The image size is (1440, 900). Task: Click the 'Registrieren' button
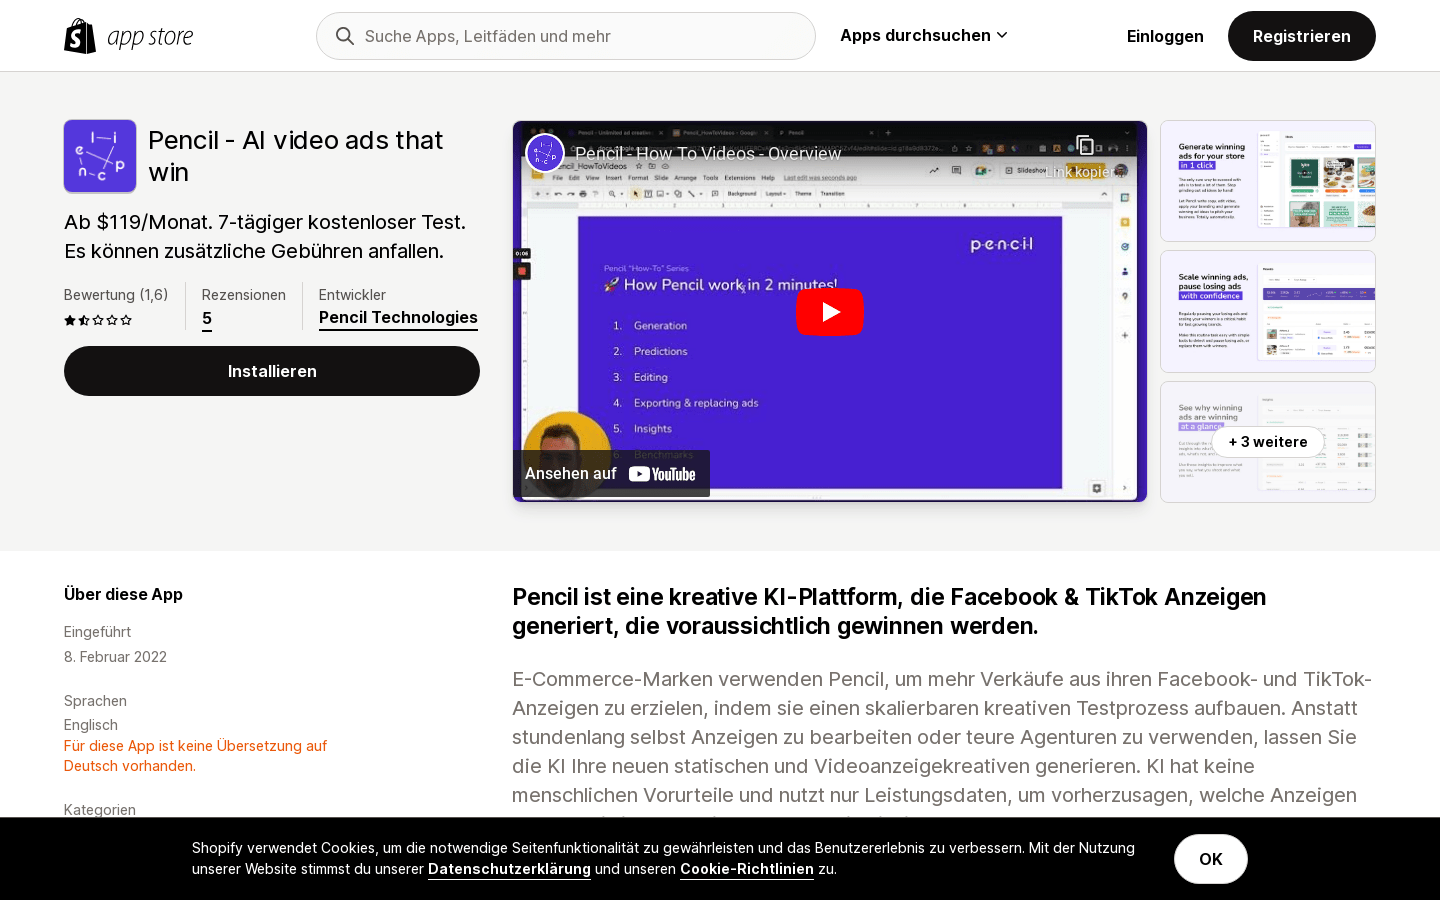(x=1301, y=35)
